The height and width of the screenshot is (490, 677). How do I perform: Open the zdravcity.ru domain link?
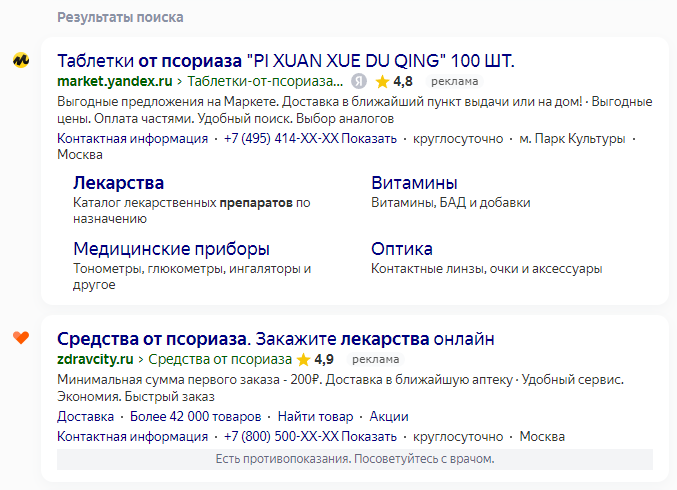(95, 359)
